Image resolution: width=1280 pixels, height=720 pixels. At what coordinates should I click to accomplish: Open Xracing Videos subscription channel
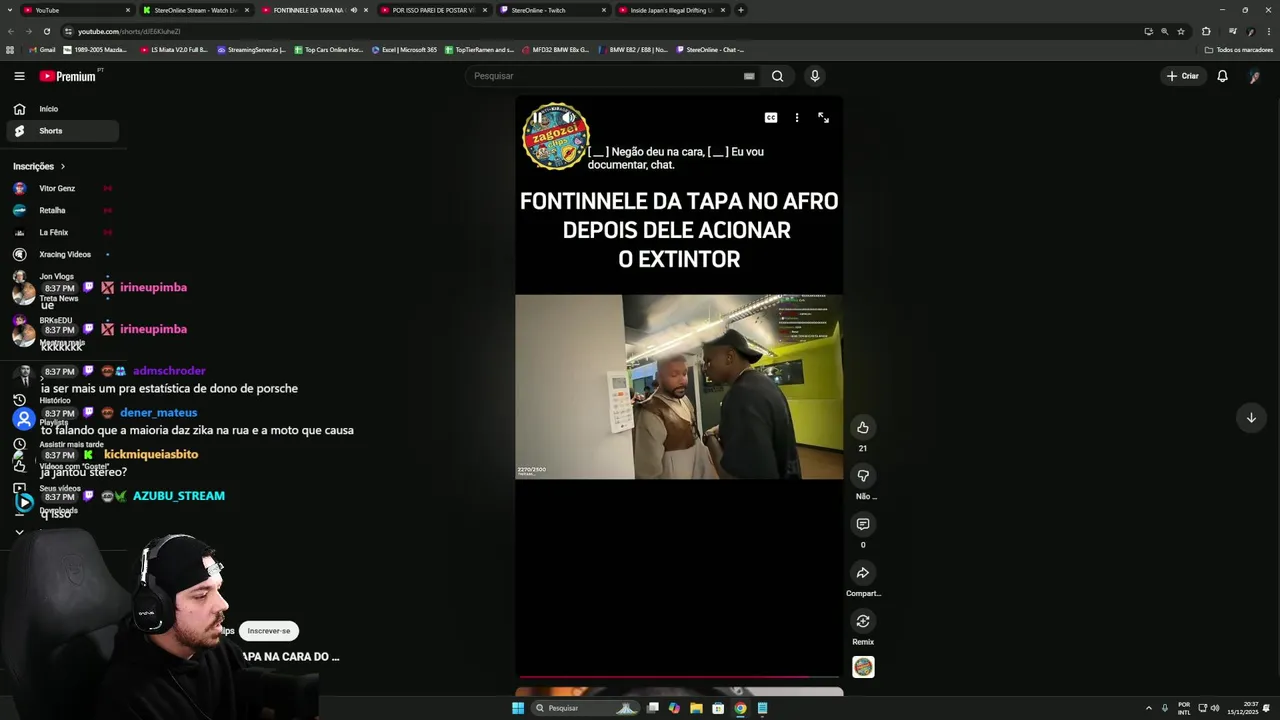coord(64,254)
